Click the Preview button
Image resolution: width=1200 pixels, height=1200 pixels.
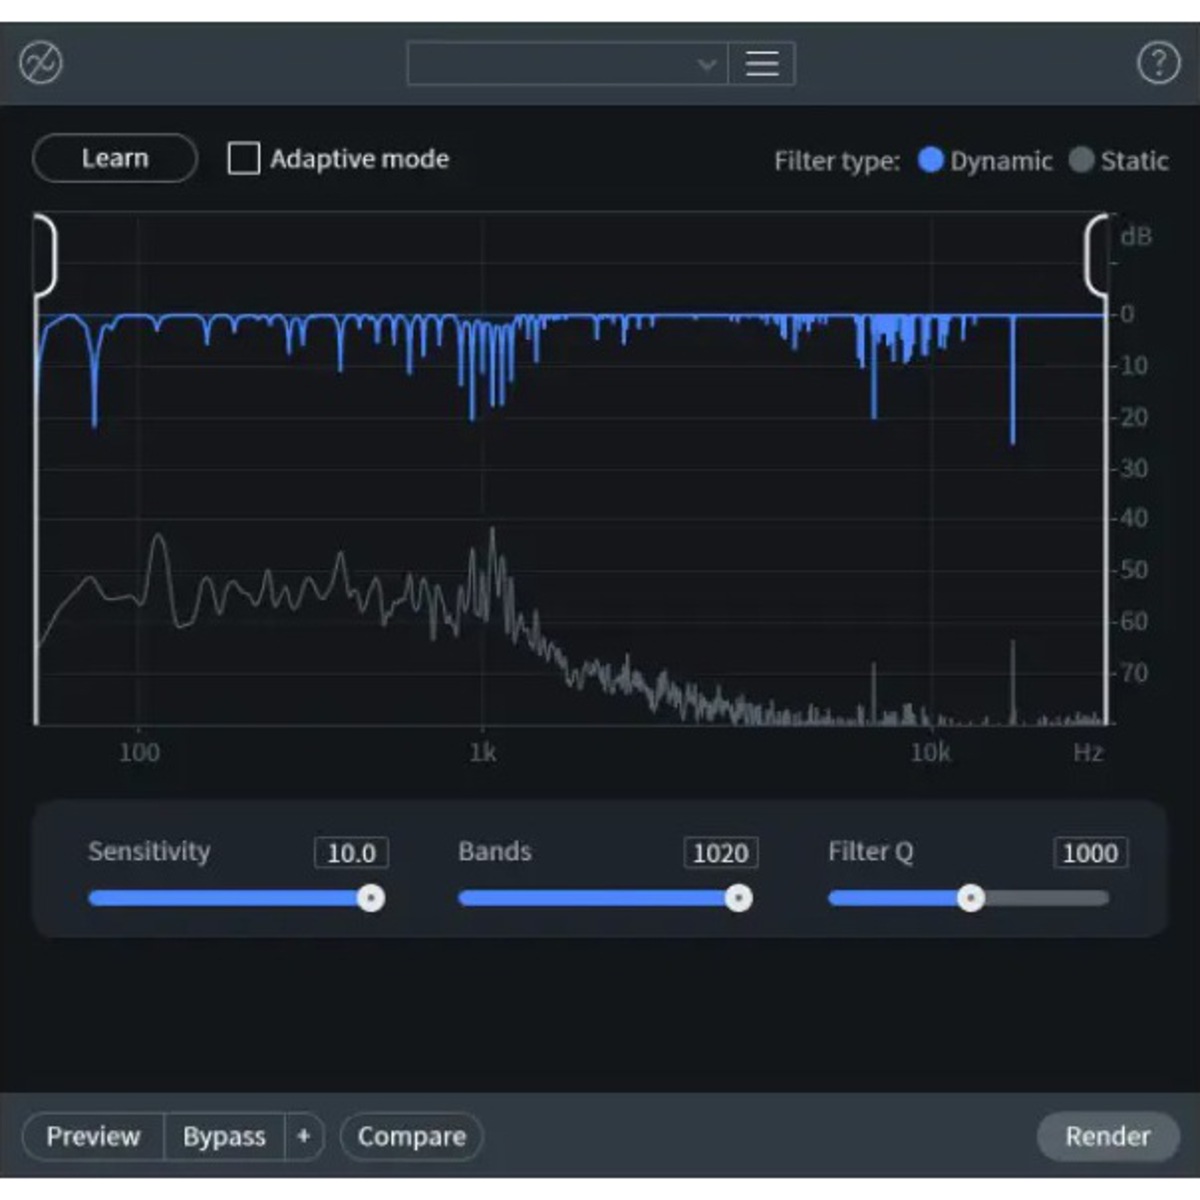coord(93,1136)
